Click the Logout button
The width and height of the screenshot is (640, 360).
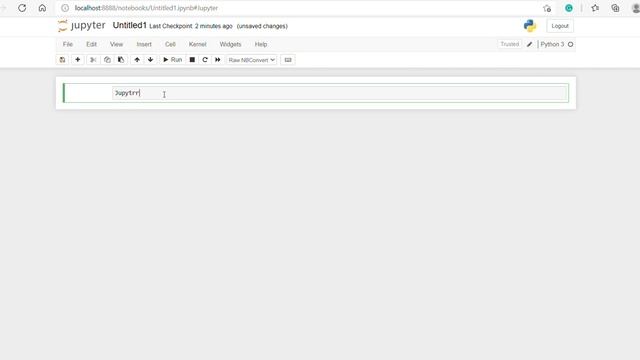pyautogui.click(x=560, y=26)
